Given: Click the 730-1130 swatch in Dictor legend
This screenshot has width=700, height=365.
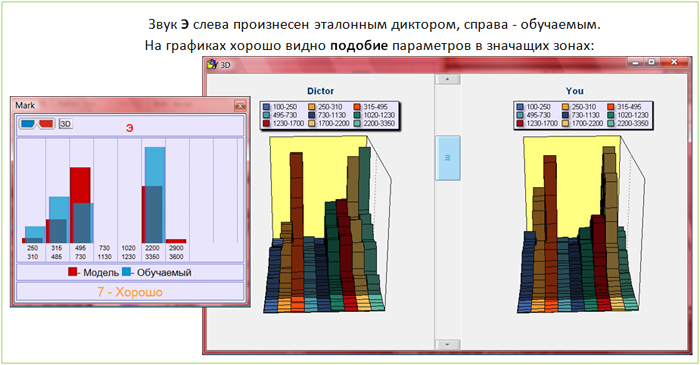Looking at the screenshot, I should pos(312,115).
